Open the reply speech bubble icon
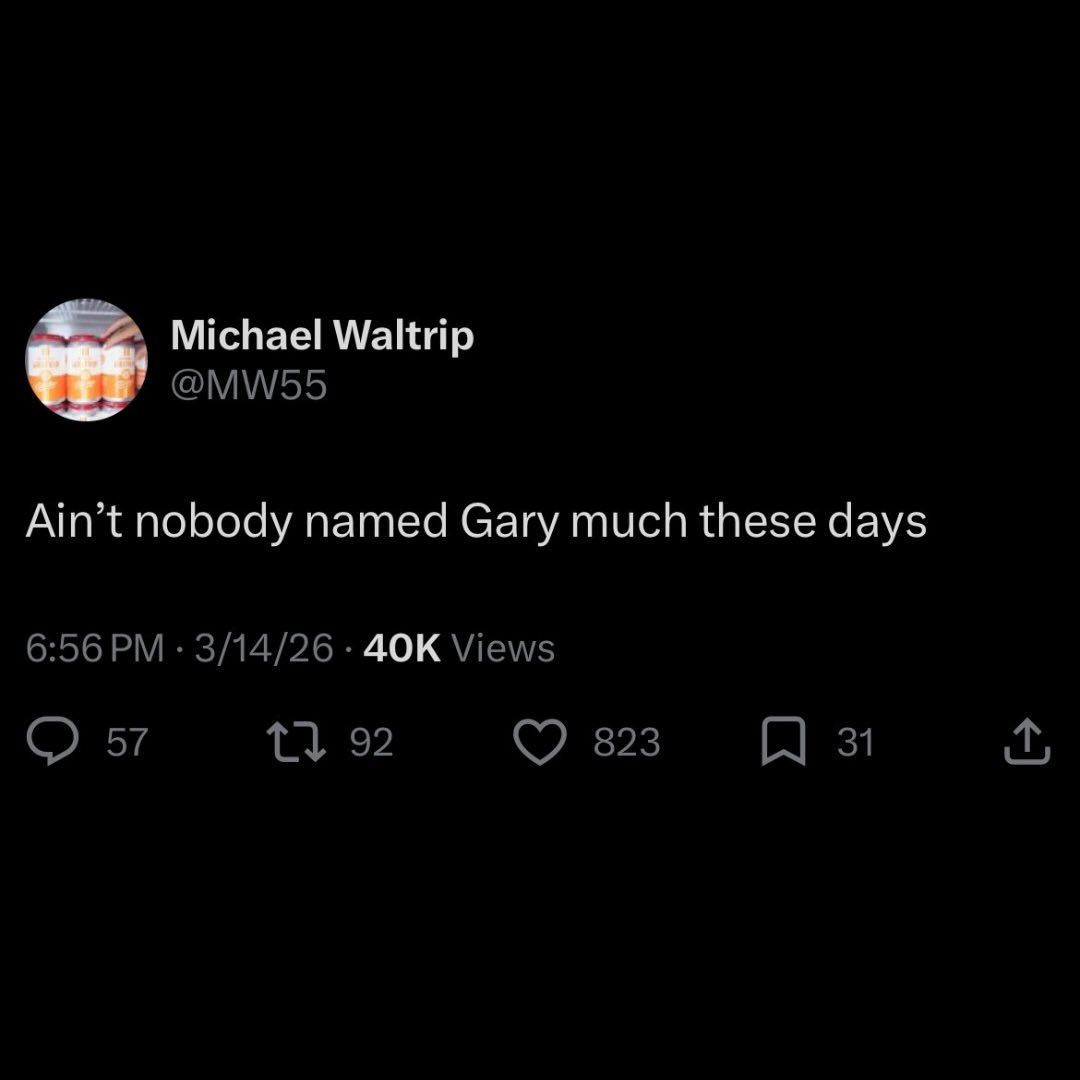This screenshot has height=1080, width=1080. [x=52, y=741]
